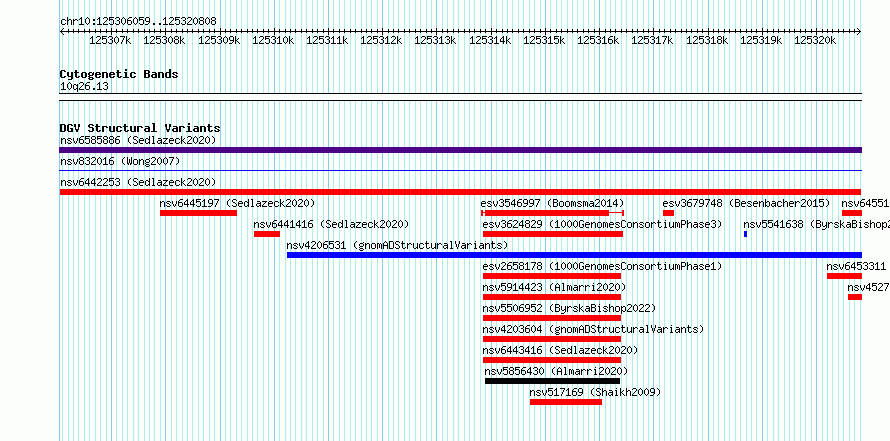This screenshot has width=890, height=441.
Task: Open the nsv5506952 (ByrskaBishop2022) label
Action: point(569,308)
